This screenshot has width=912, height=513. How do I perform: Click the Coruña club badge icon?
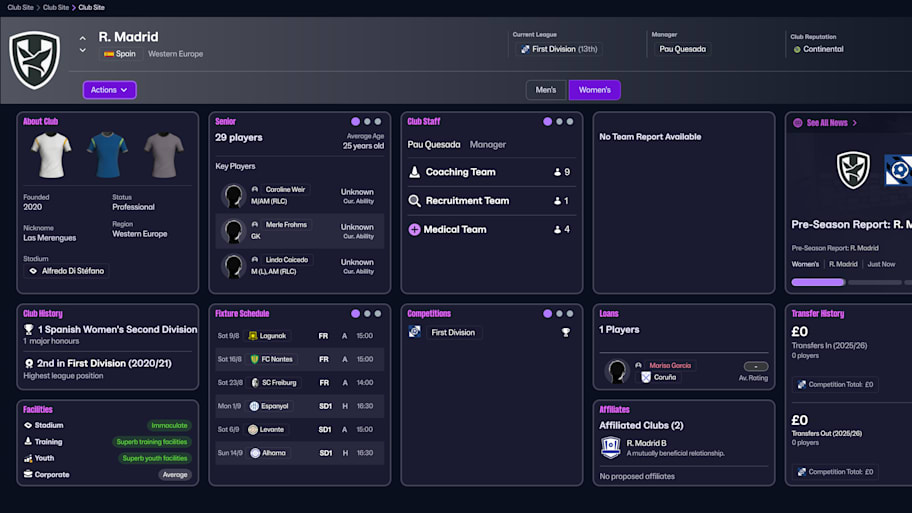click(x=646, y=377)
